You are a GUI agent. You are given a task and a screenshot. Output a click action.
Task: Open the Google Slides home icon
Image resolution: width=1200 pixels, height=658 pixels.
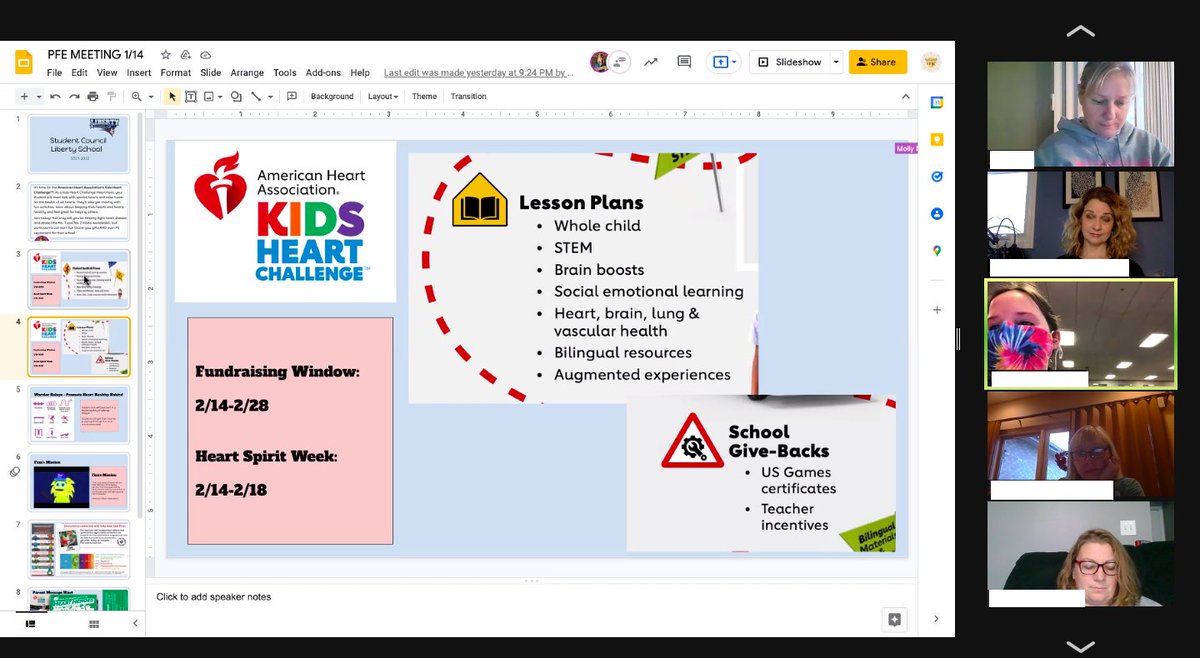[24, 62]
